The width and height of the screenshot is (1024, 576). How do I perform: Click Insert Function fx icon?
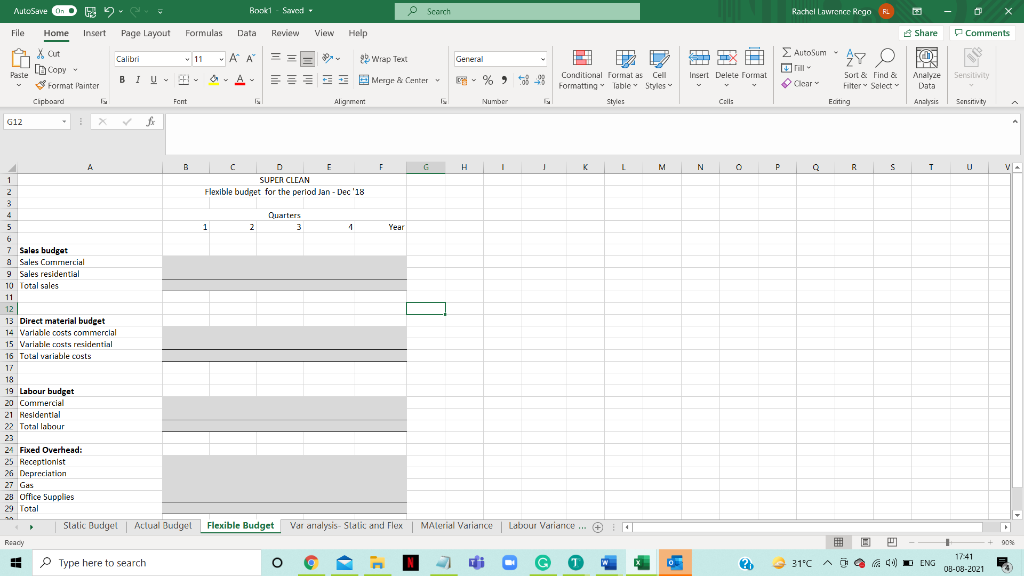tap(150, 121)
